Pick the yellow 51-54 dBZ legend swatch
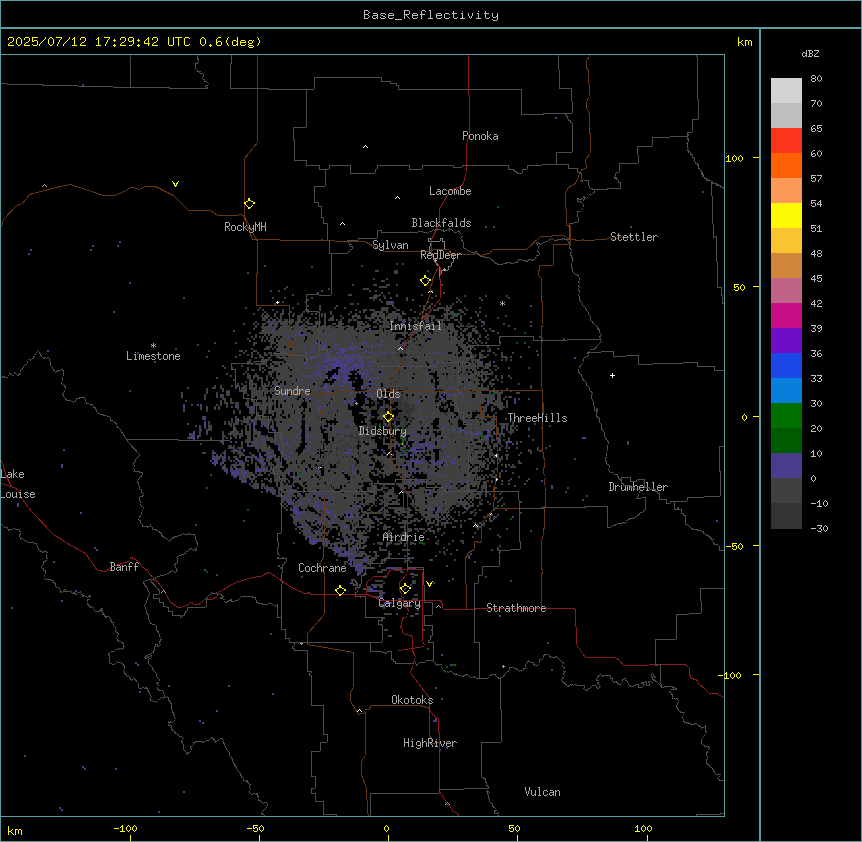This screenshot has height=842, width=862. [786, 215]
